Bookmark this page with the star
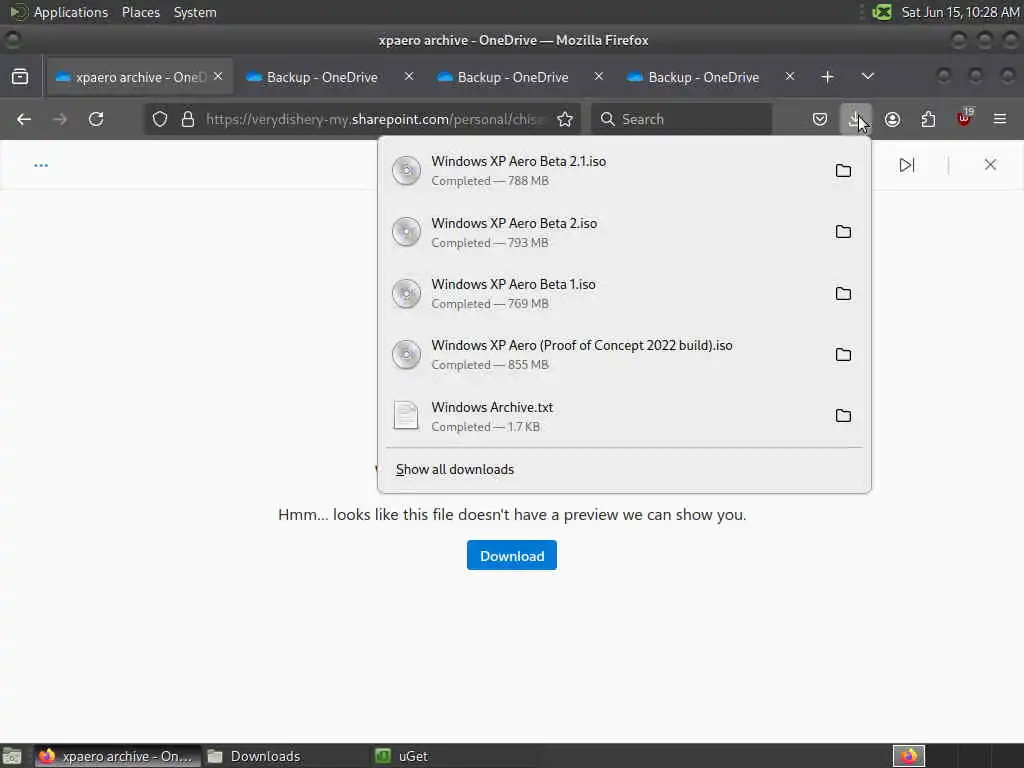Viewport: 1024px width, 768px height. pyautogui.click(x=565, y=119)
